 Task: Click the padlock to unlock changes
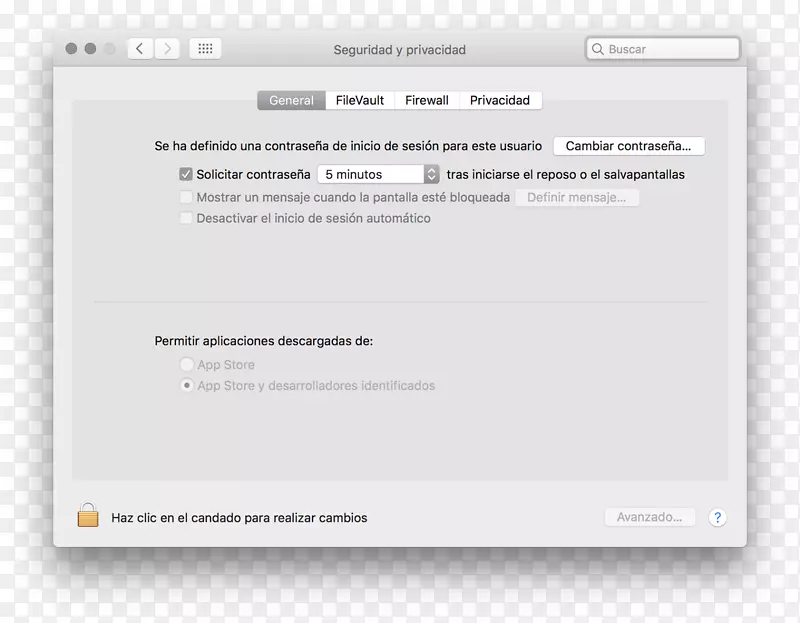coord(88,517)
